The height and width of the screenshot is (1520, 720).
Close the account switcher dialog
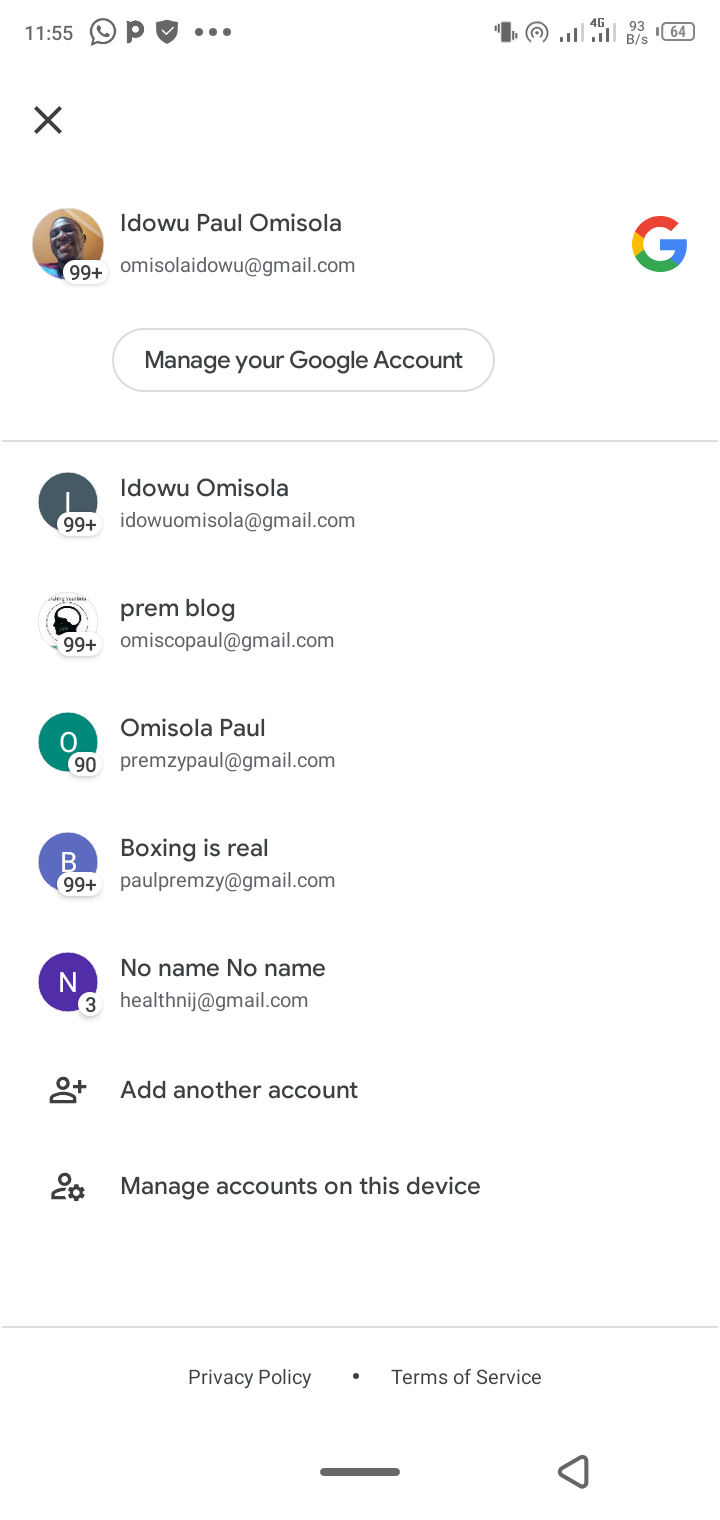[47, 119]
